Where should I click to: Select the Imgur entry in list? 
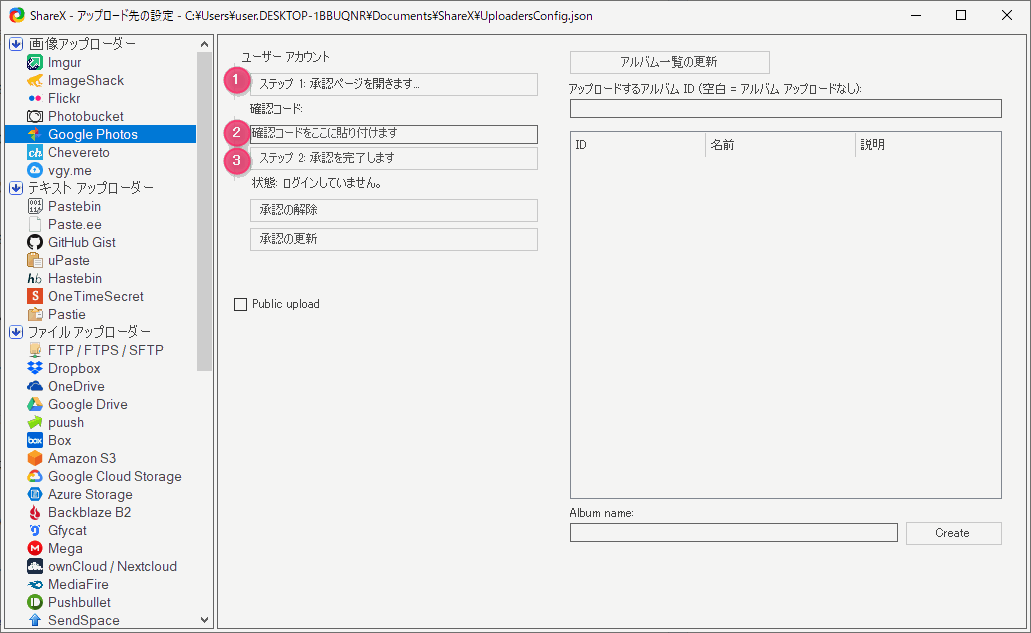tap(64, 62)
